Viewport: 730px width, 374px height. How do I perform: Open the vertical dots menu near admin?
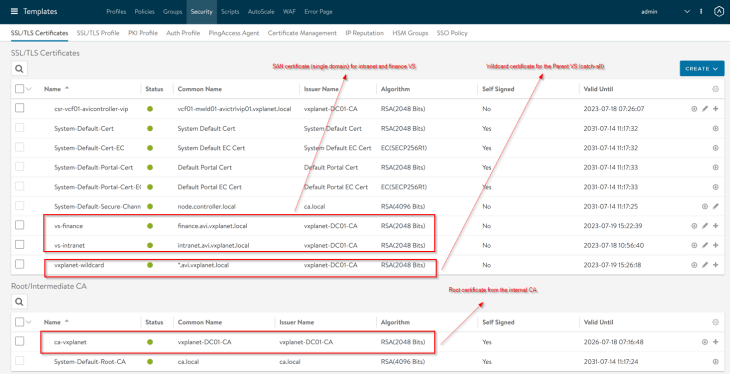(701, 12)
